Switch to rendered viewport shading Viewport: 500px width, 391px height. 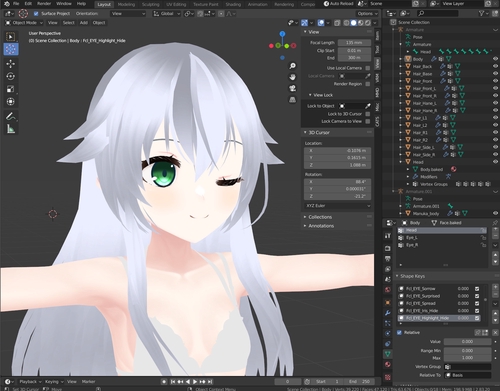[x=367, y=23]
